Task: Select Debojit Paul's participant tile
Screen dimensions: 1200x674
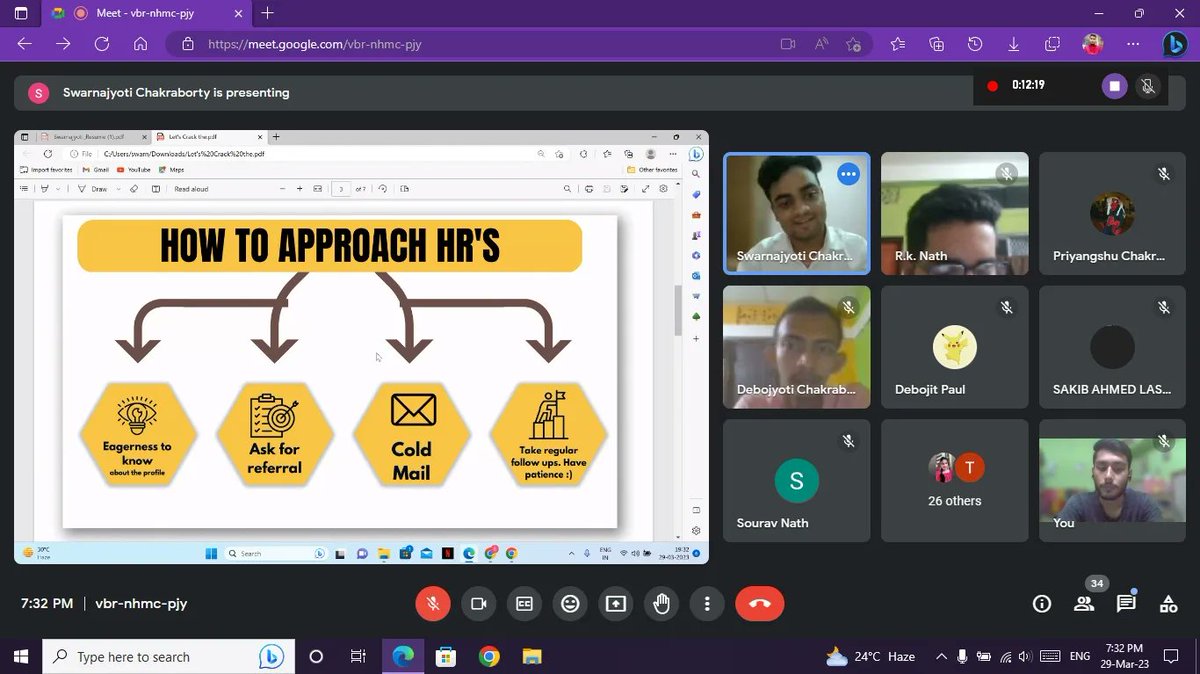Action: point(955,347)
